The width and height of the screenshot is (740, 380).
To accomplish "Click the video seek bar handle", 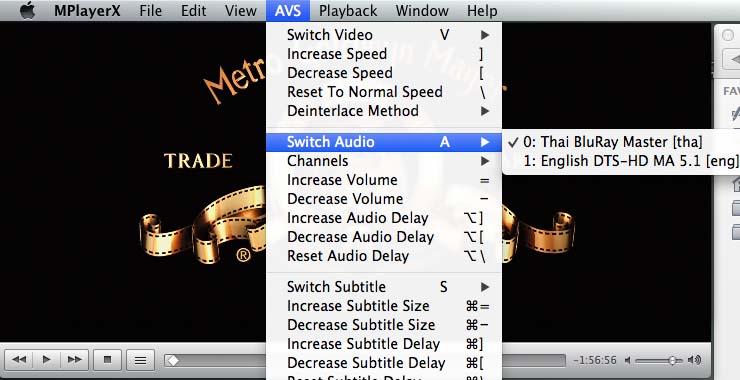I will (x=173, y=361).
